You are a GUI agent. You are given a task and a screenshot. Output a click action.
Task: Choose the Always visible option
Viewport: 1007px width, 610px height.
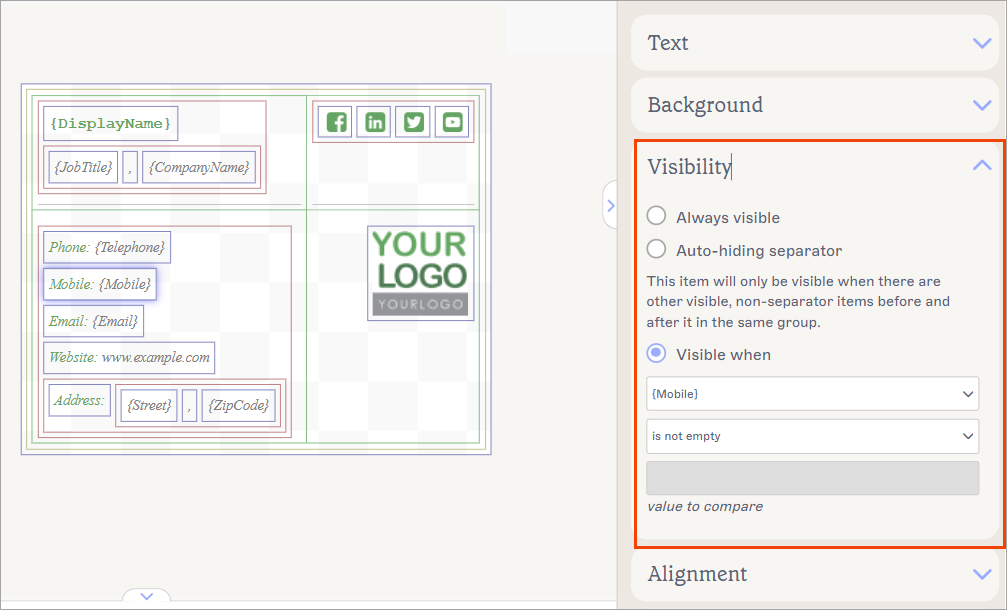point(656,216)
